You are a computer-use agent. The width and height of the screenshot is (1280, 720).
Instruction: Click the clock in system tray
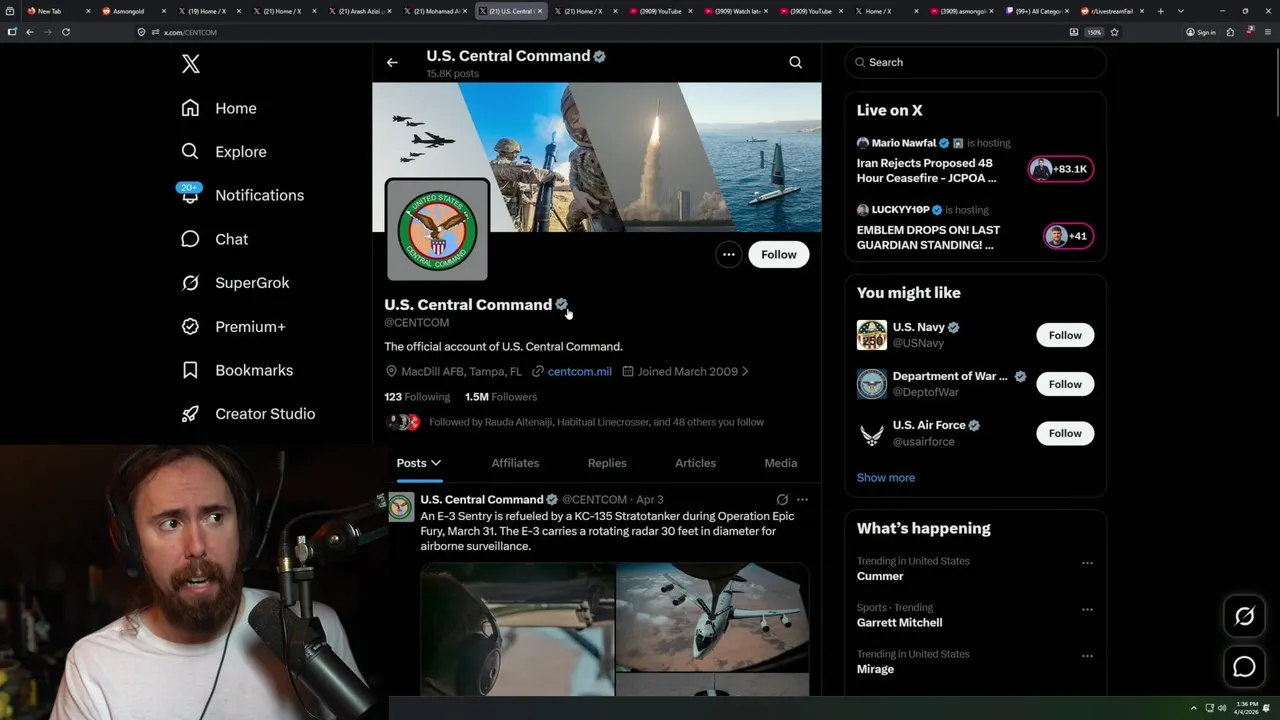coord(1247,708)
